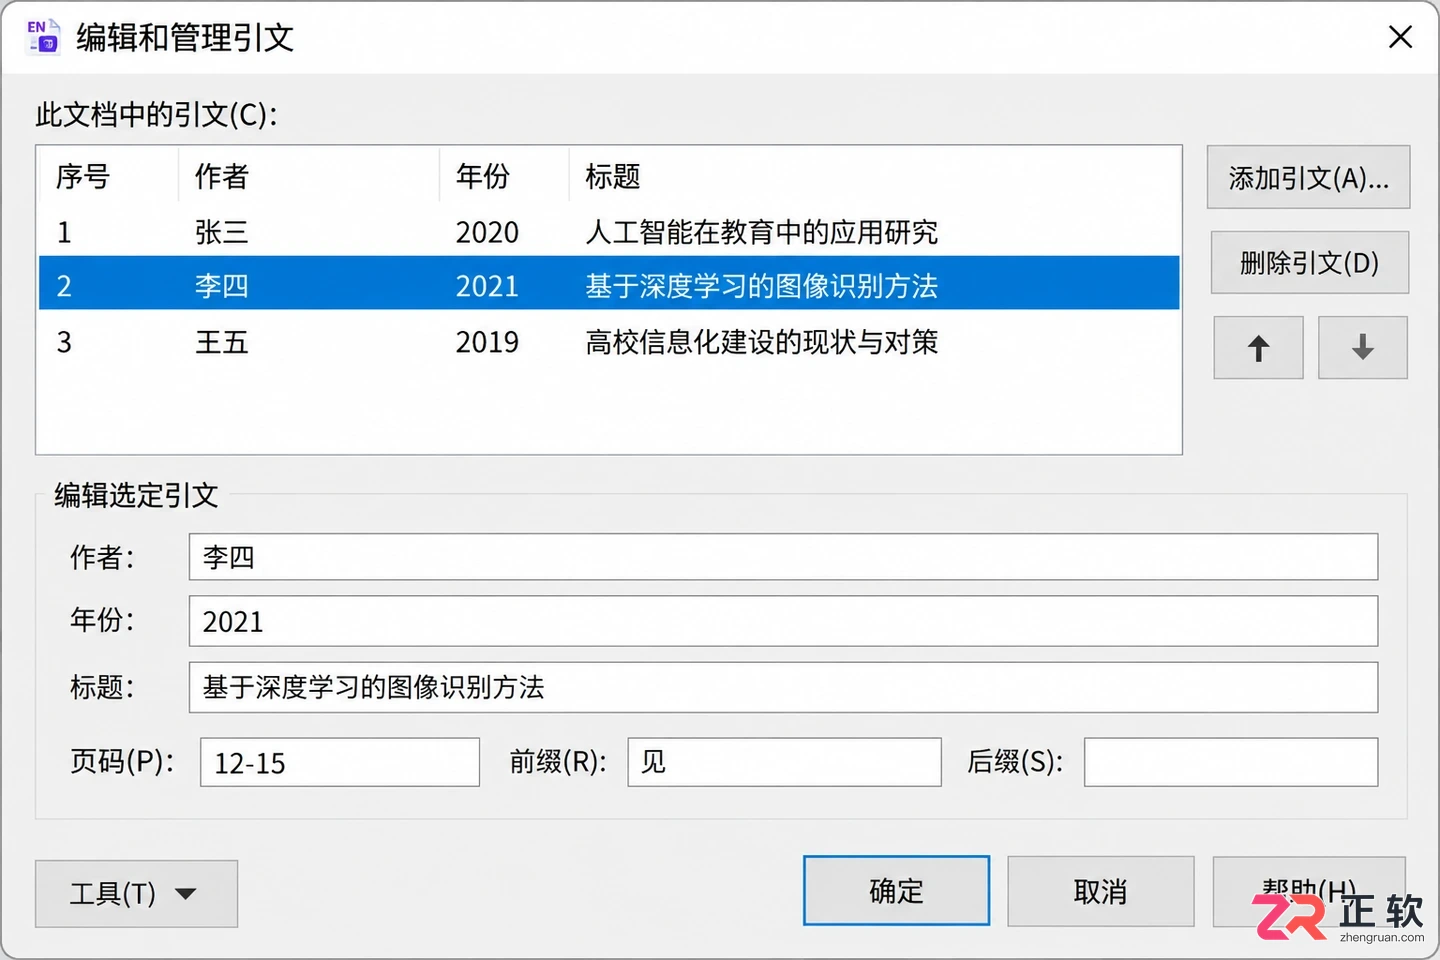Focus the 作者 input field
The image size is (1440, 960).
pos(783,557)
